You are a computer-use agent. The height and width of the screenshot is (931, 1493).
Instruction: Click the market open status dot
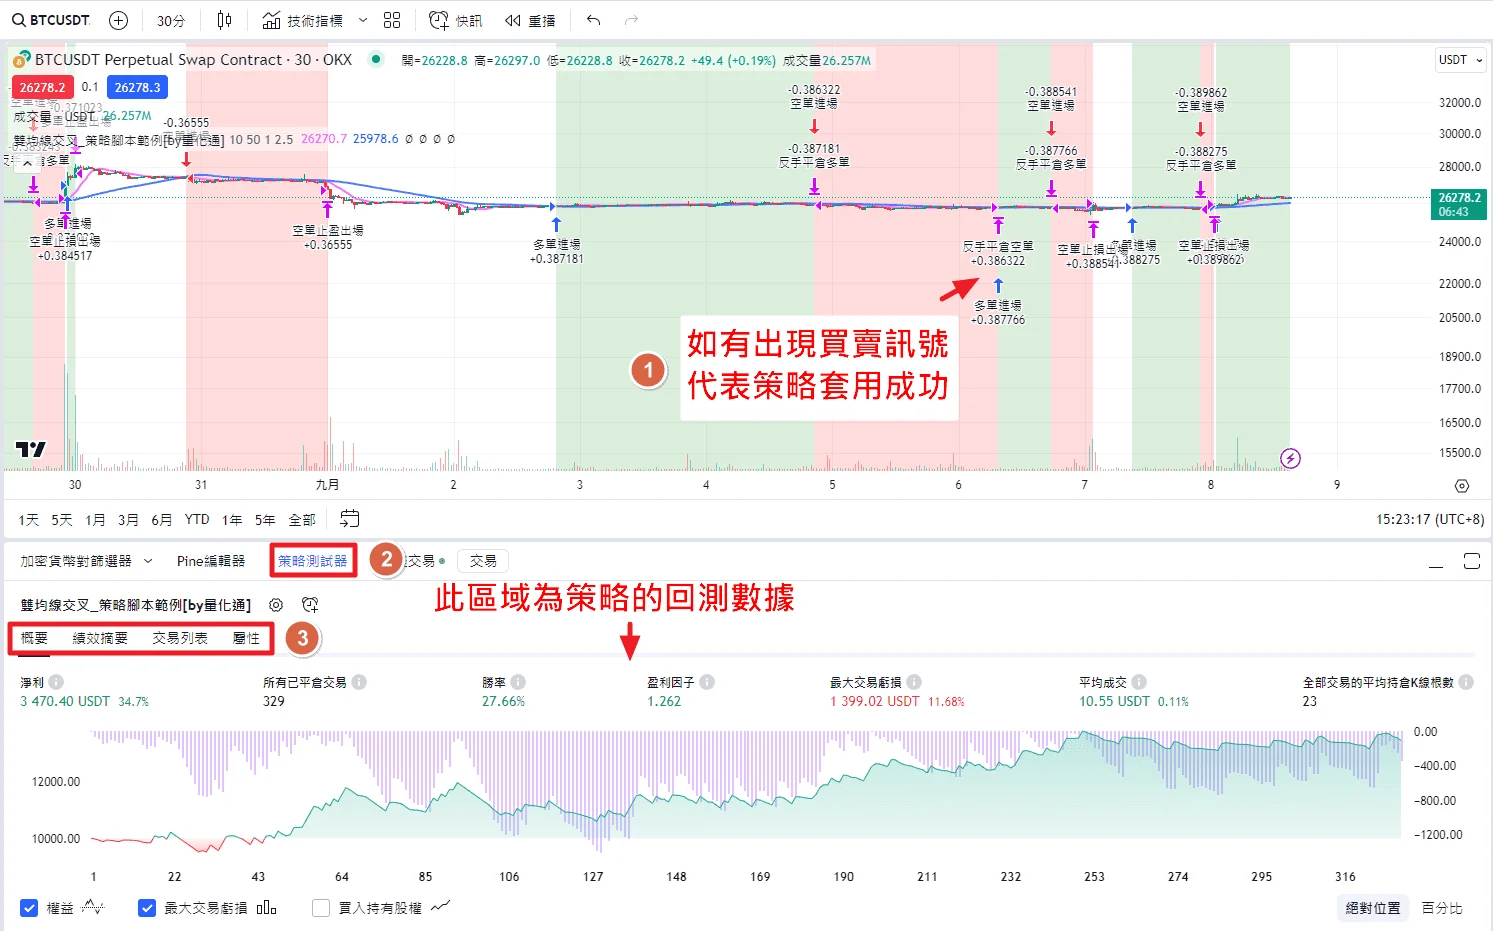[x=376, y=59]
